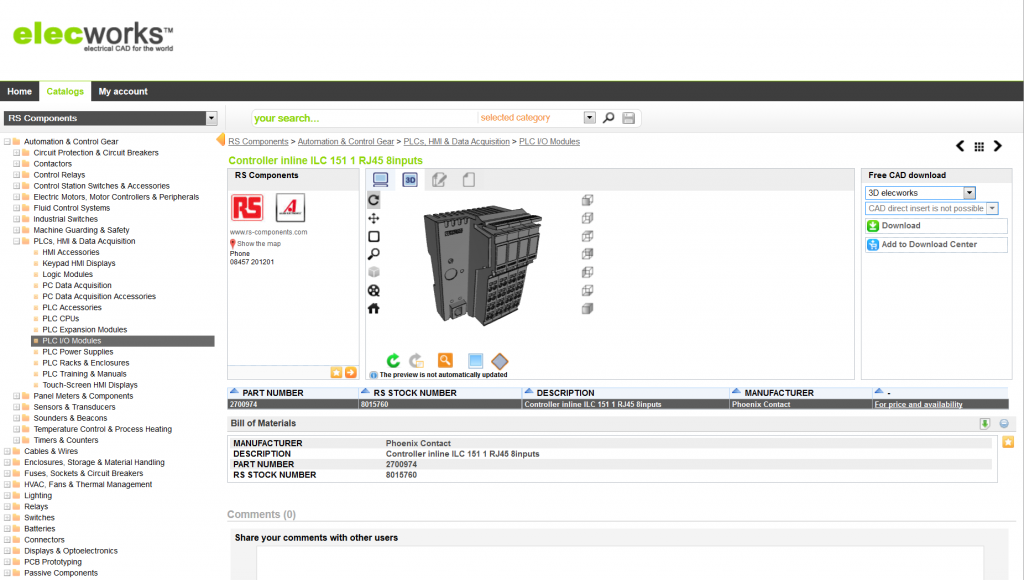The image size is (1024, 580).
Task: Sort by the MANUFACTURER column header
Action: pyautogui.click(x=779, y=393)
